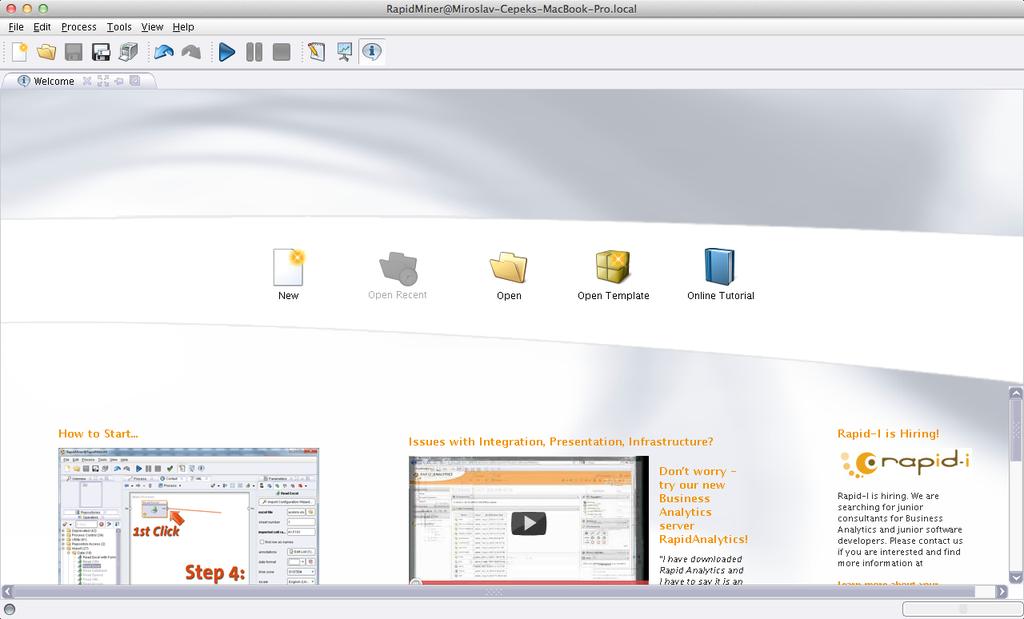Click 'Don't worry – try our new Business Analytics' text

click(x=704, y=505)
